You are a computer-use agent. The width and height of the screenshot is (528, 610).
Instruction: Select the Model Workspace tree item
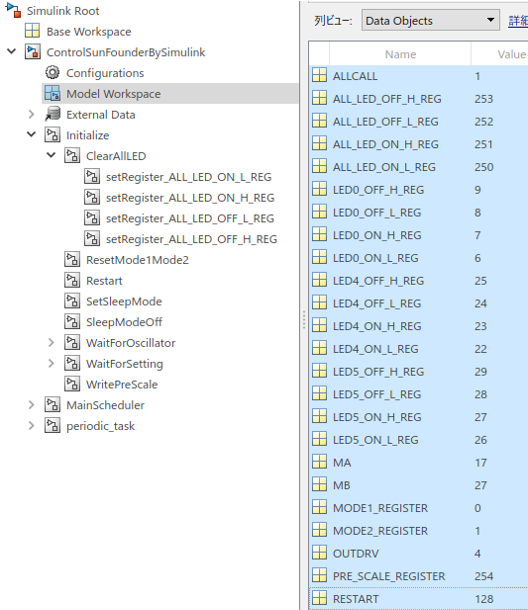113,94
